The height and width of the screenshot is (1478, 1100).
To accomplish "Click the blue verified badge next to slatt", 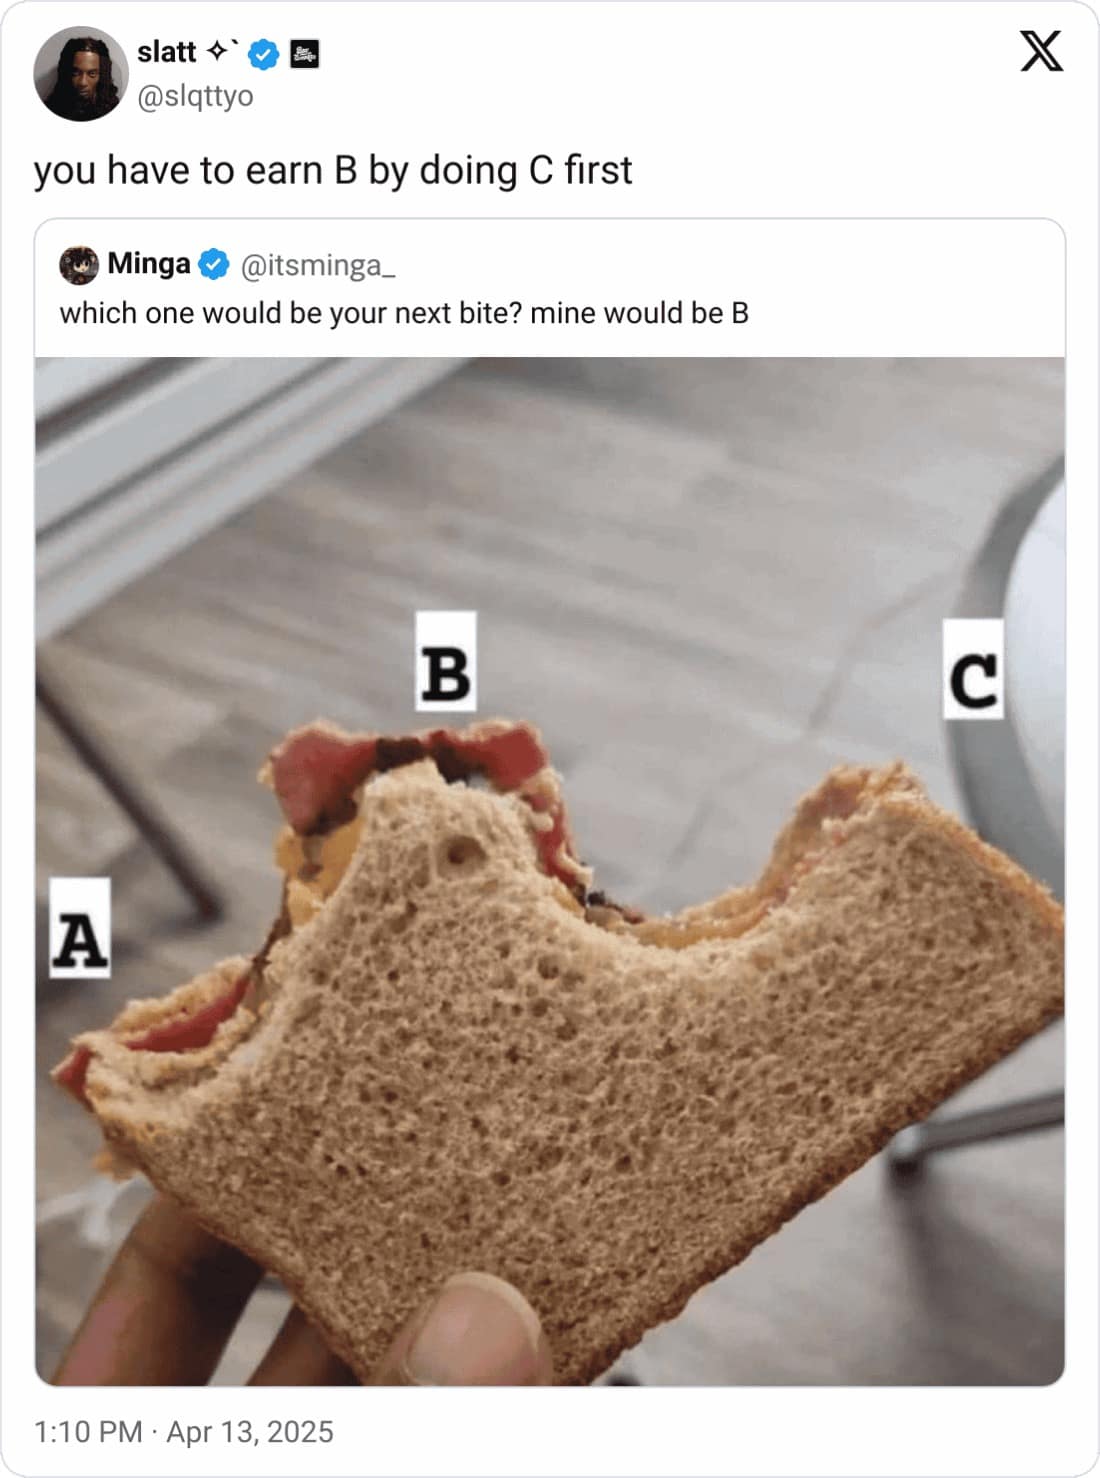I will 262,55.
